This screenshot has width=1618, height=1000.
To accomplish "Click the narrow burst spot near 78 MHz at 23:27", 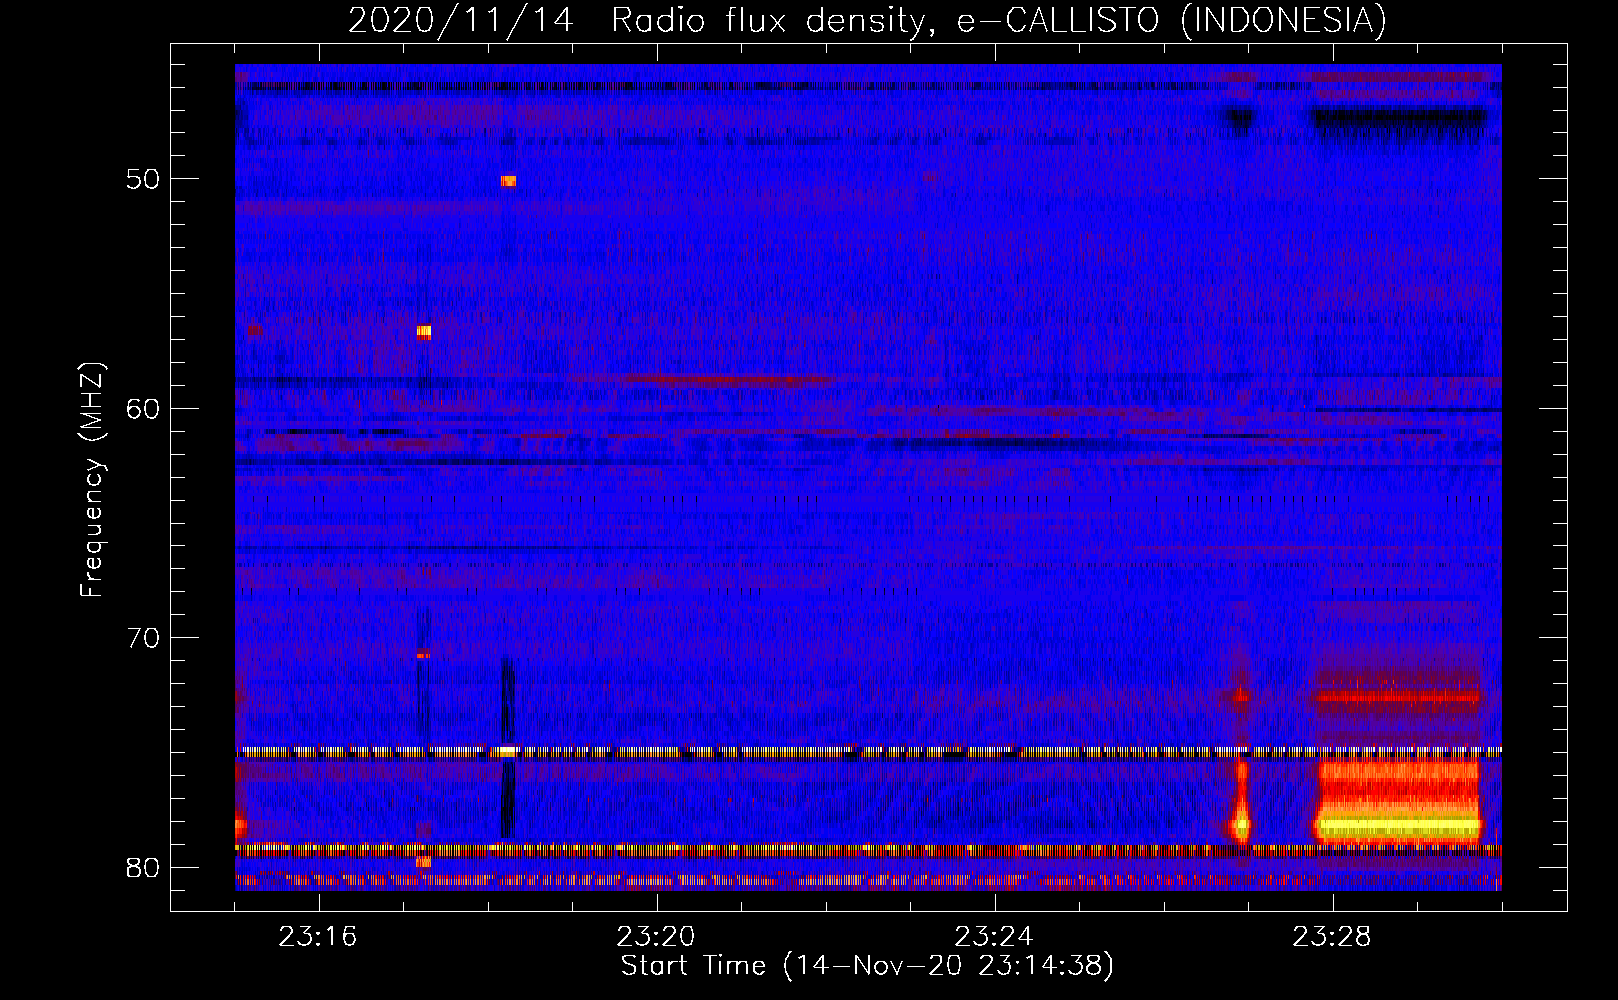I will pos(1242,826).
